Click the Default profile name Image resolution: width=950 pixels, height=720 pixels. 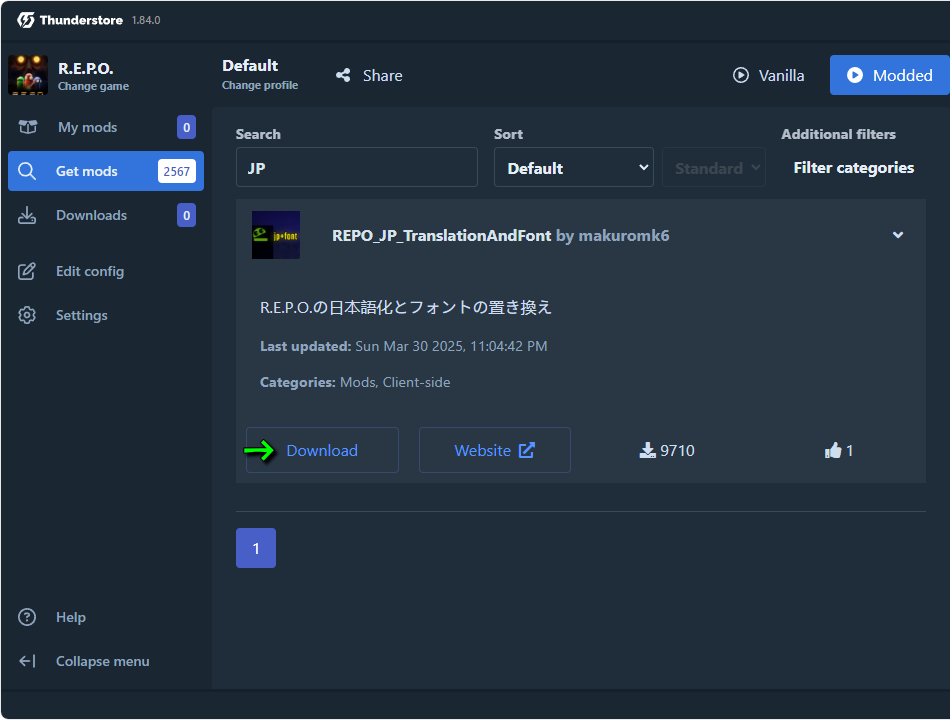coord(250,65)
